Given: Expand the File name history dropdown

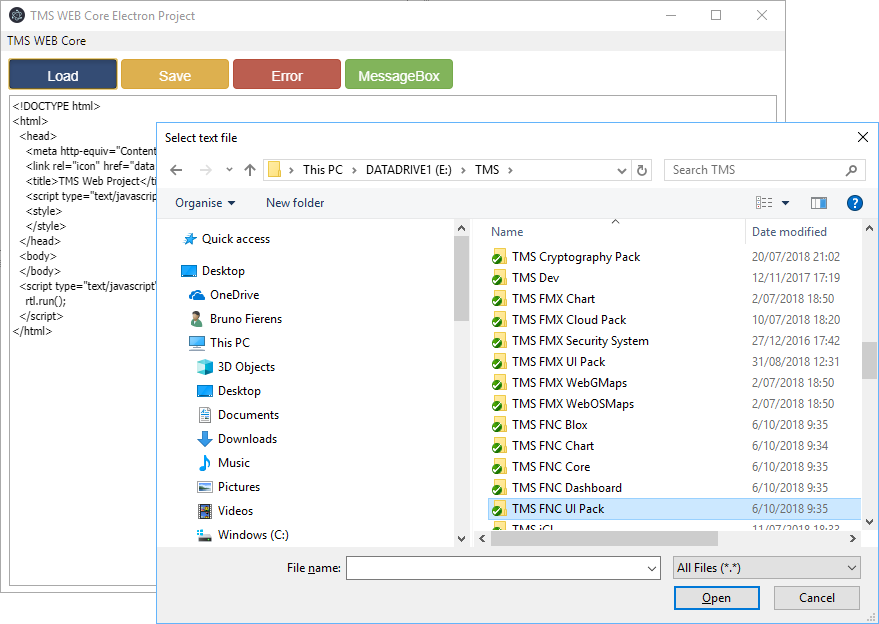Looking at the screenshot, I should (x=651, y=568).
